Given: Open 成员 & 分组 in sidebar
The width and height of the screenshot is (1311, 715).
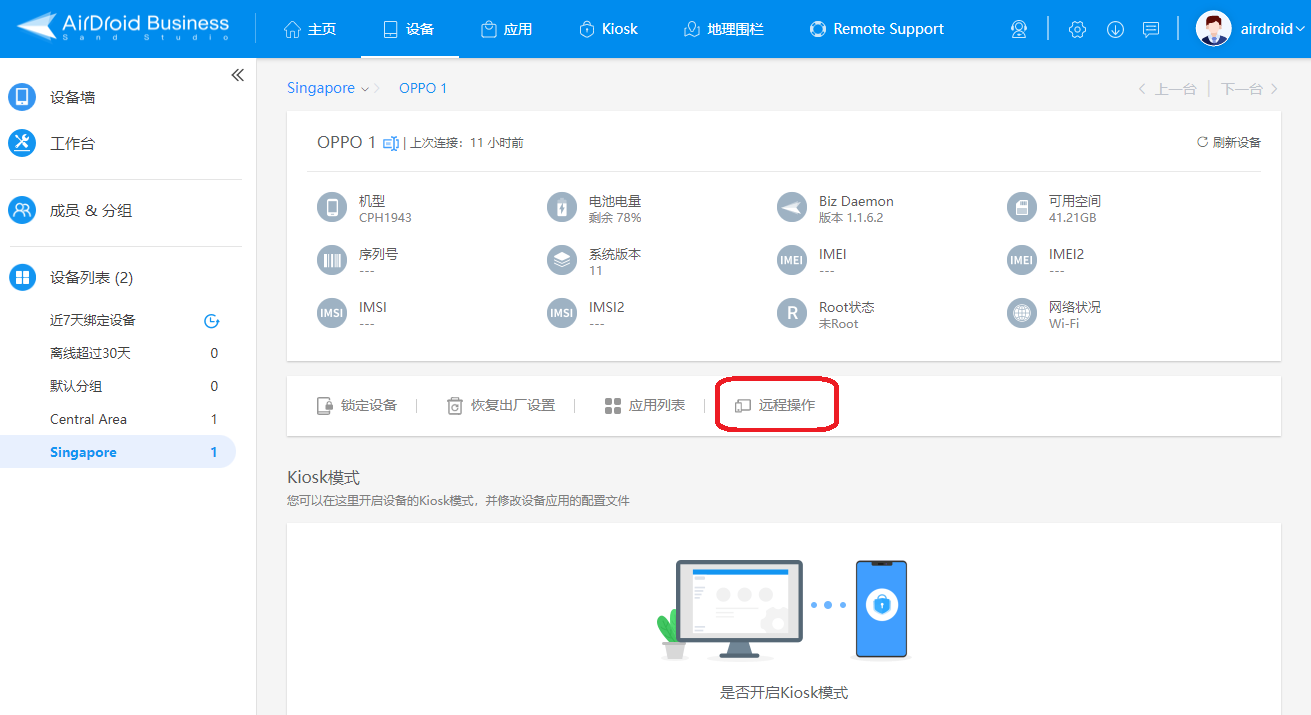Looking at the screenshot, I should coord(90,210).
